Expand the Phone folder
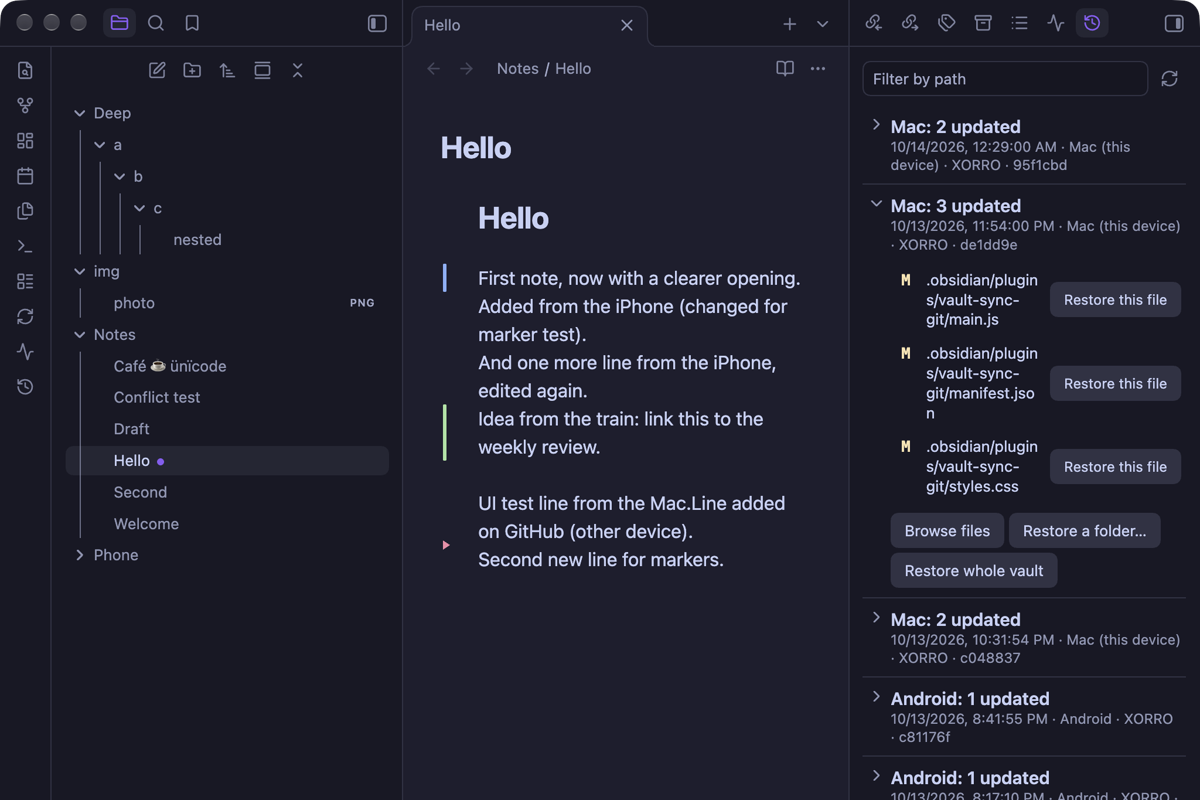 80,555
